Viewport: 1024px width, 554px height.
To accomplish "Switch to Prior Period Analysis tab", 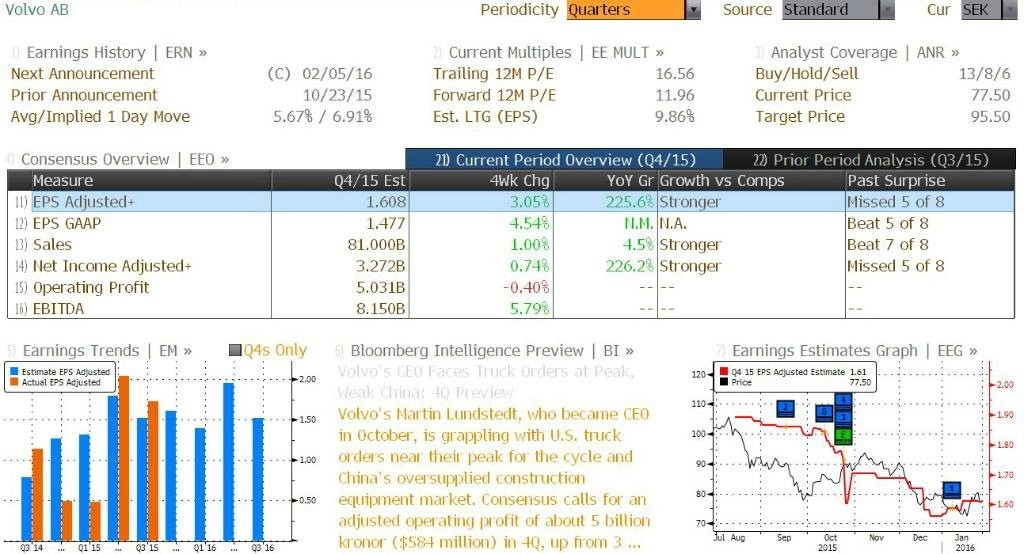I will [870, 159].
